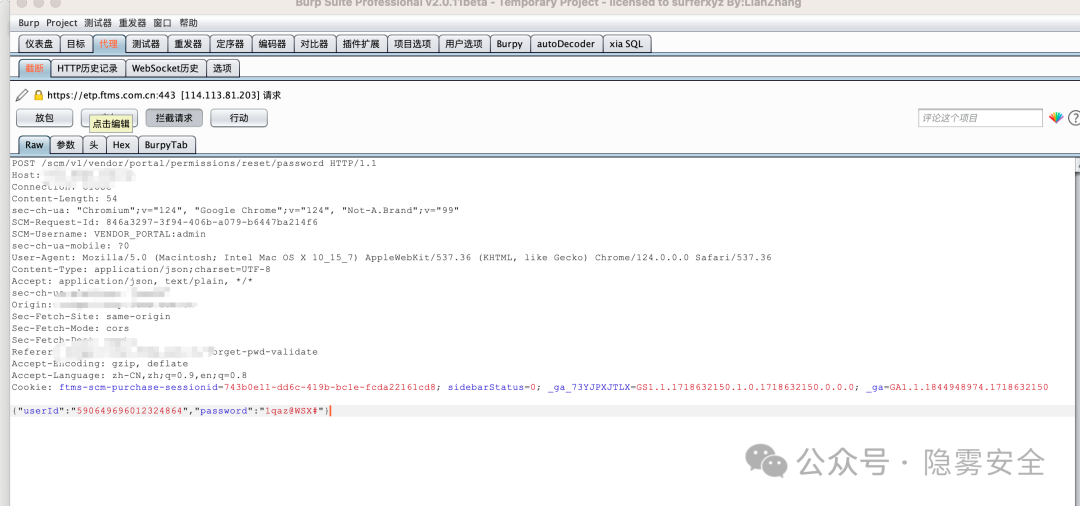Switch to the 仪表盘 tab

[39, 44]
